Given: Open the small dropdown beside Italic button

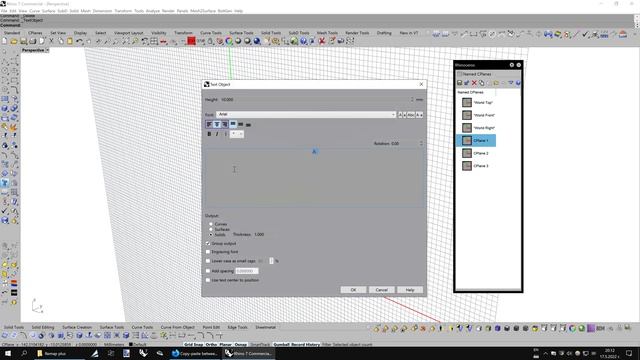Looking at the screenshot, I should [237, 134].
